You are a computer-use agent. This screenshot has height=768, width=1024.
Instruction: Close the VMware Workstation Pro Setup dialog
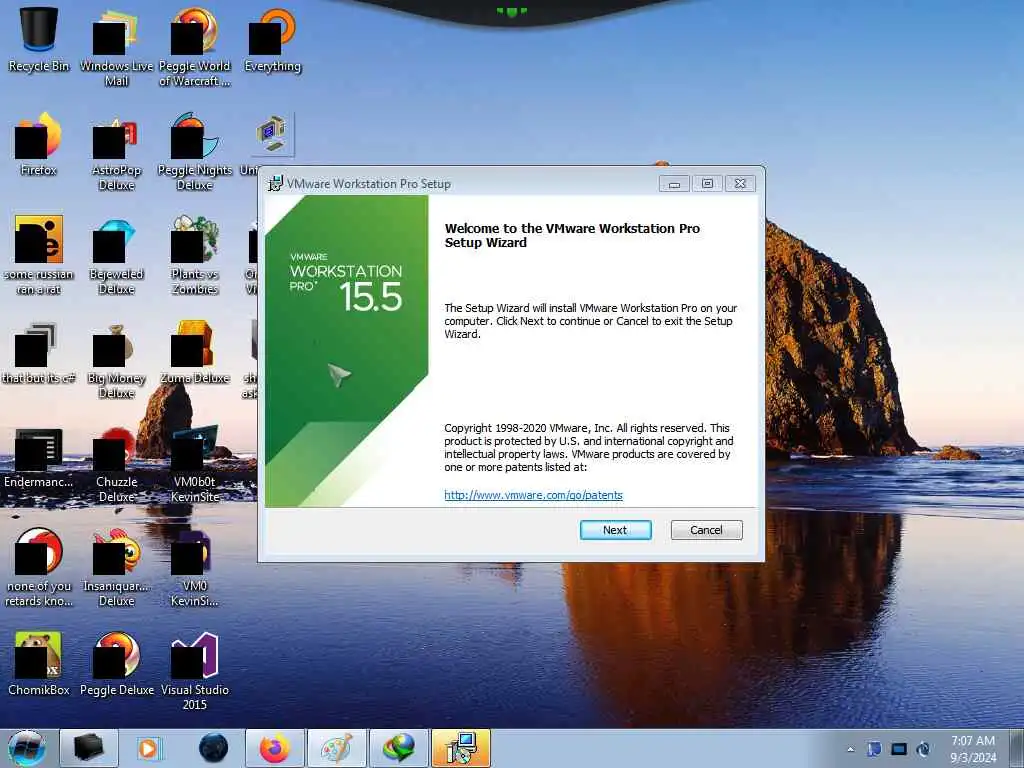point(740,184)
